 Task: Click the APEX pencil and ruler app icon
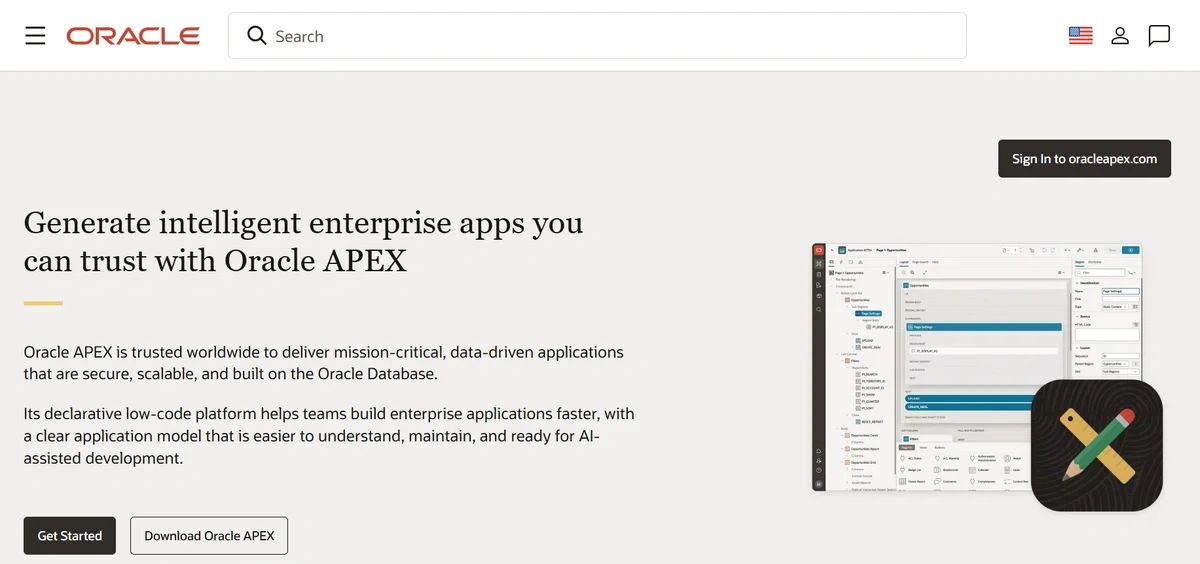pyautogui.click(x=1096, y=446)
